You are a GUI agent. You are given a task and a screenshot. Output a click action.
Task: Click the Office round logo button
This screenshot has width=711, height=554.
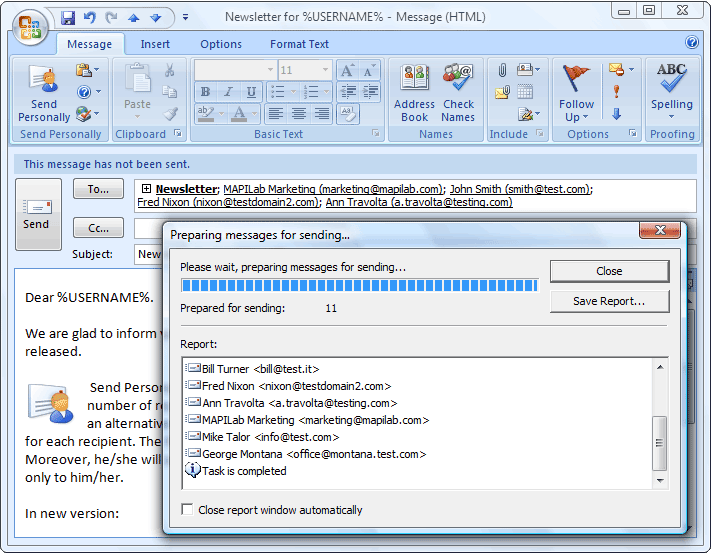(x=30, y=28)
